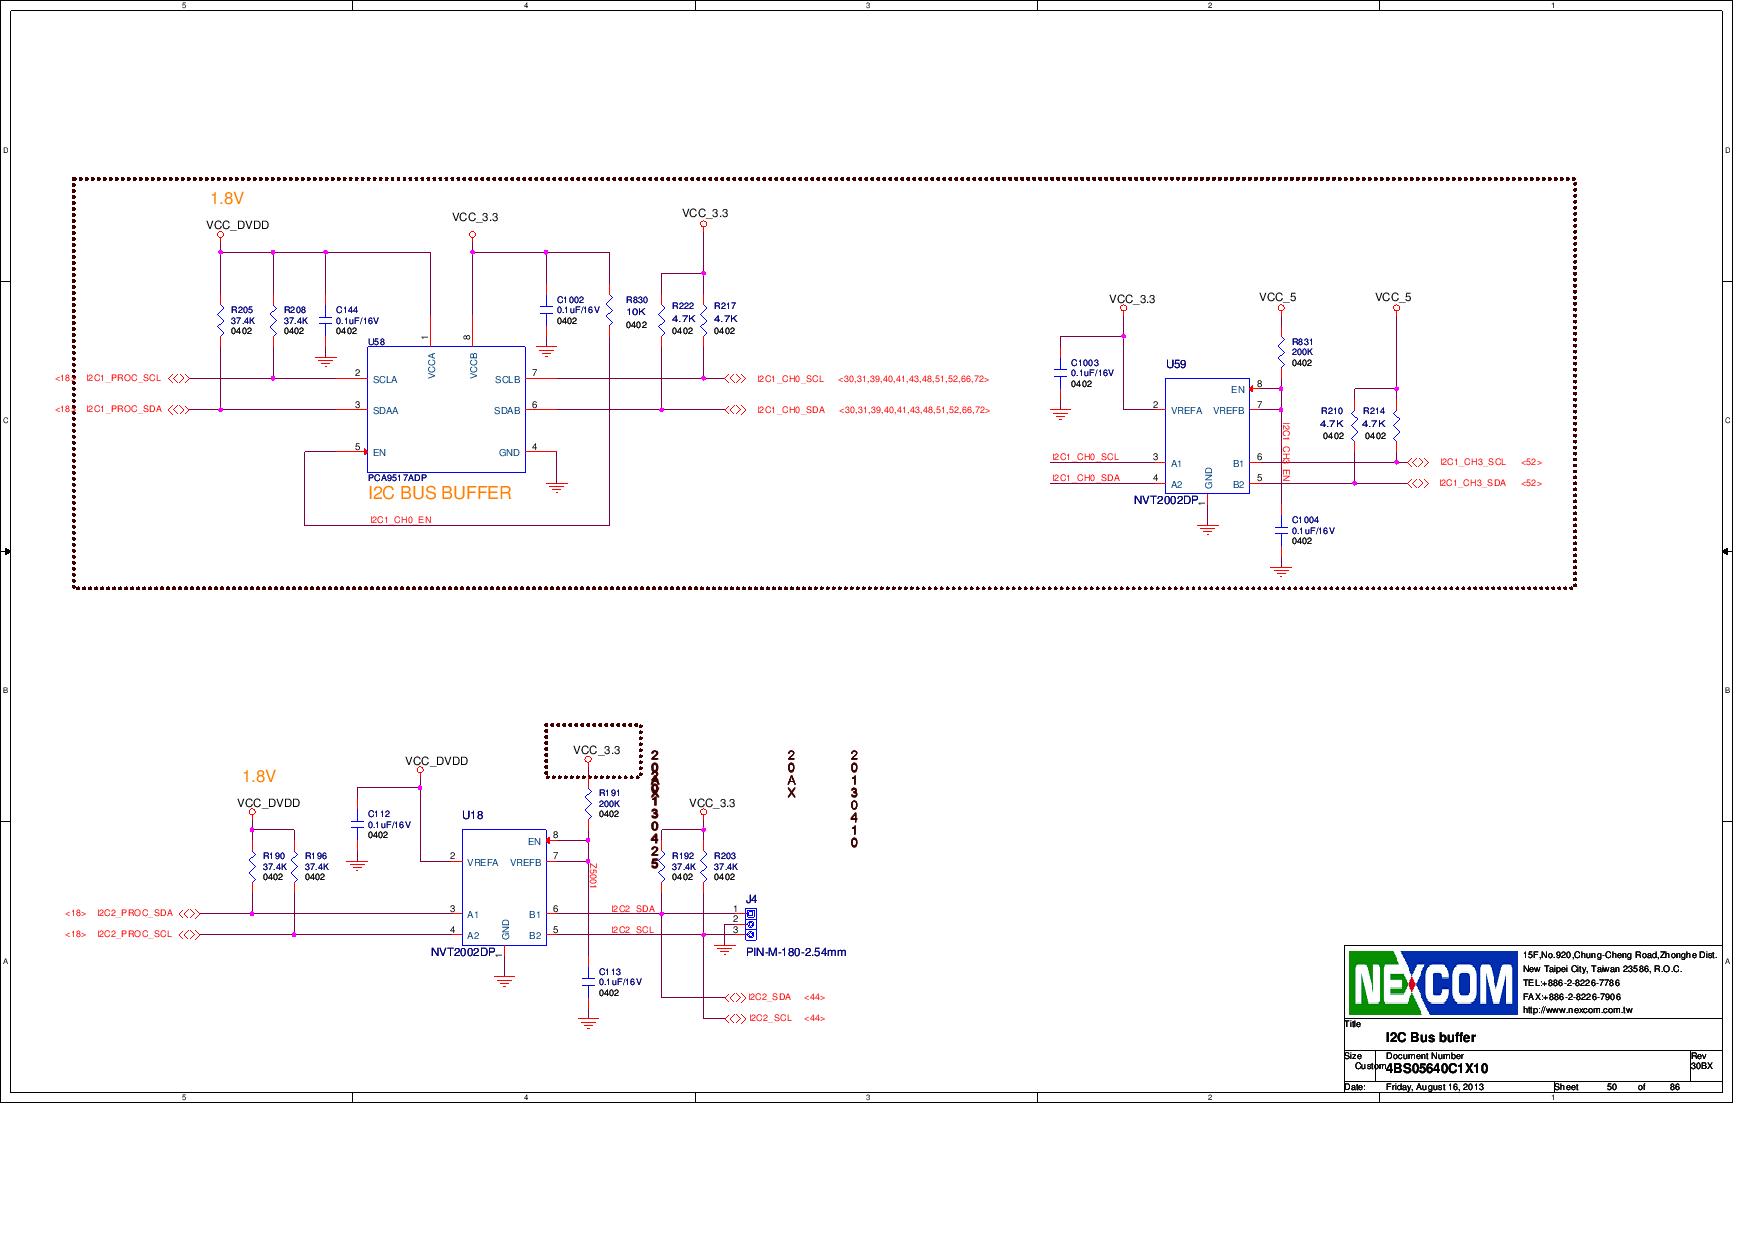Expand the <52> reference on I2C1_CH3_SCL

click(1531, 462)
